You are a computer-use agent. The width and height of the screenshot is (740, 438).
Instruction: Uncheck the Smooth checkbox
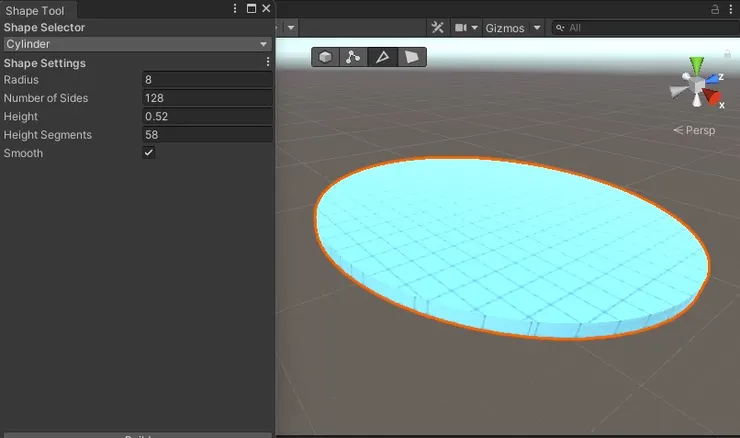coord(149,153)
